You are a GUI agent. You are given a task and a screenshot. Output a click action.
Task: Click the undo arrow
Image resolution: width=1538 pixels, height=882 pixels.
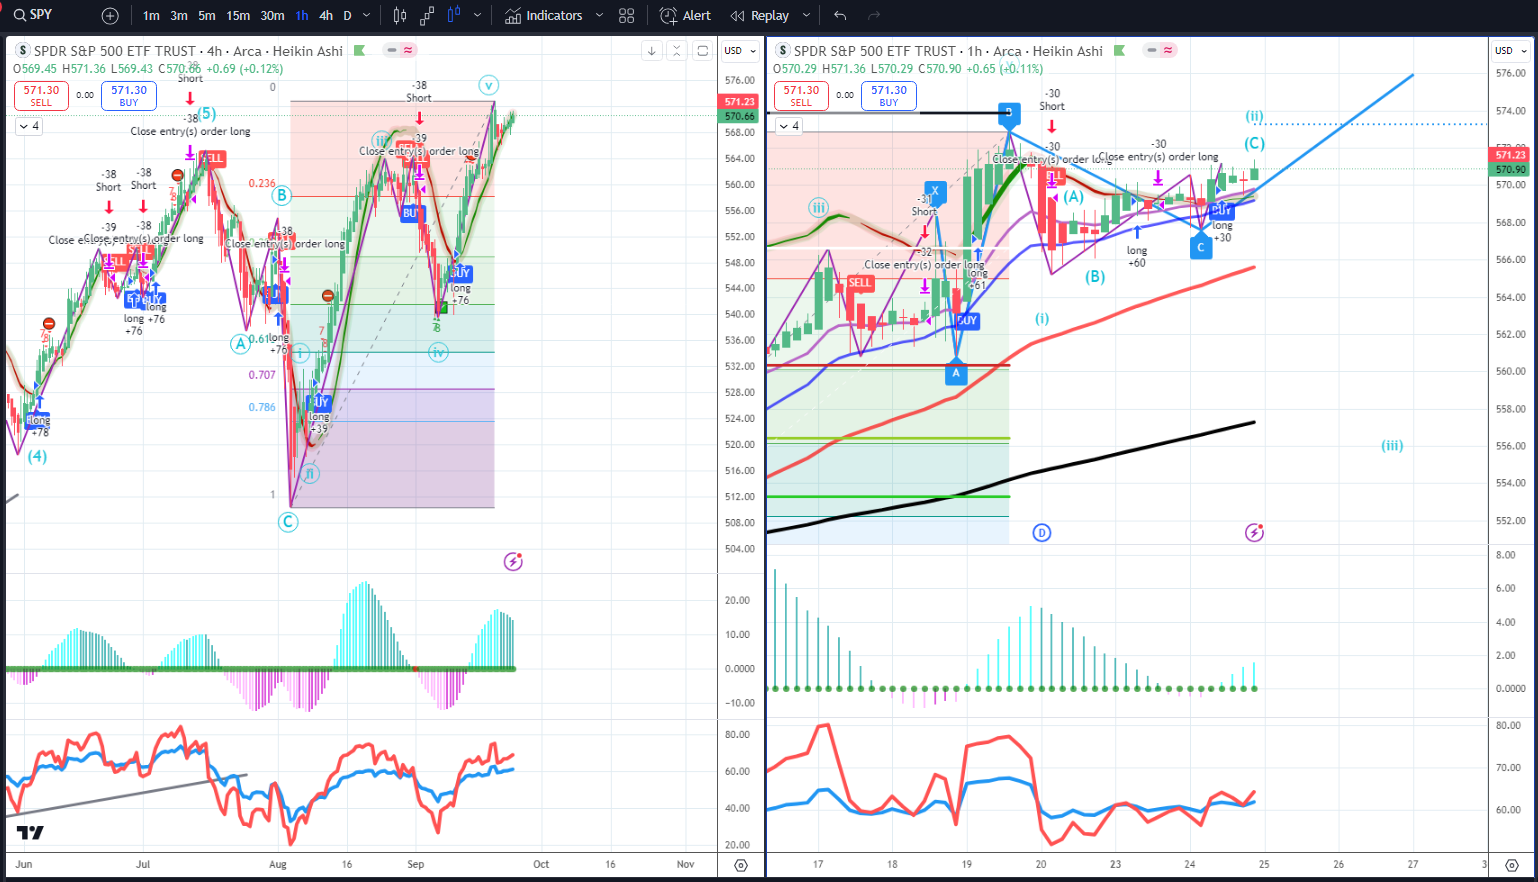(x=840, y=16)
